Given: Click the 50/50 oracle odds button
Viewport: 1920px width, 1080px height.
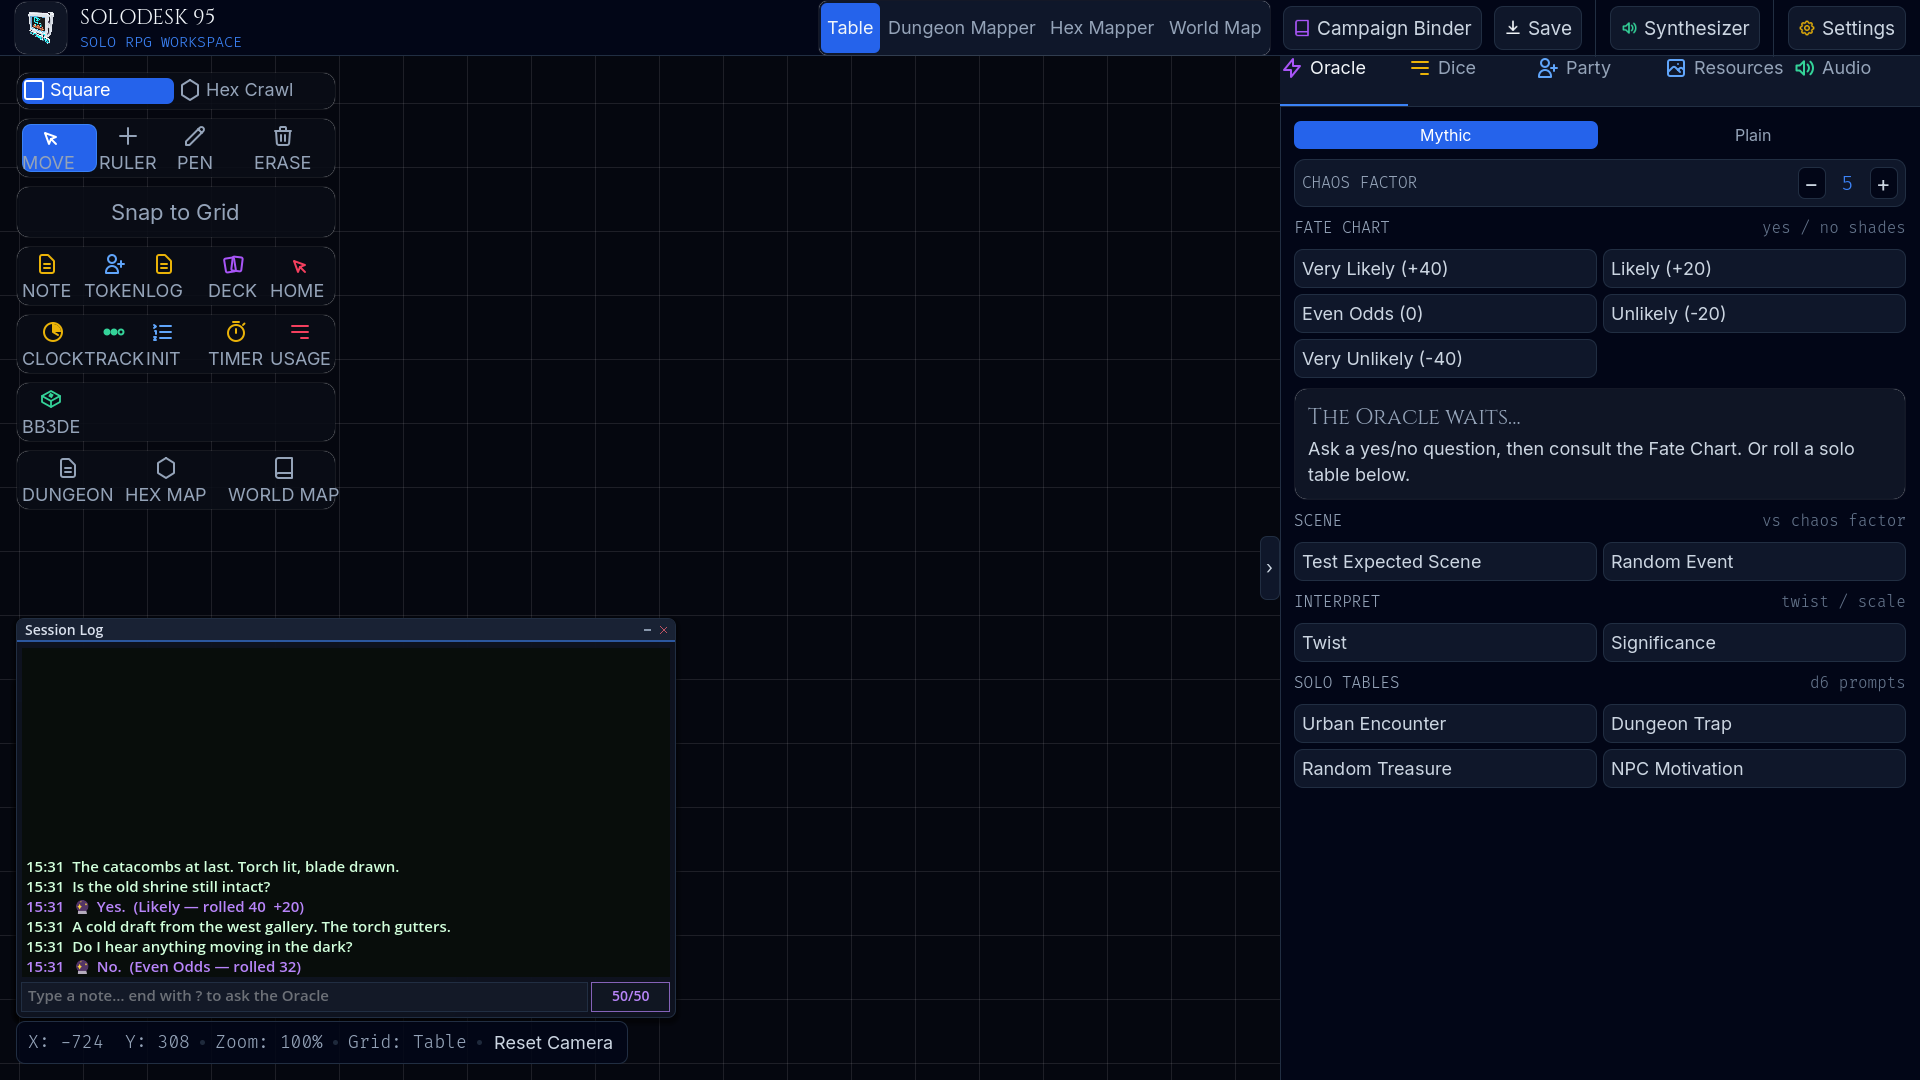Looking at the screenshot, I should pos(630,996).
